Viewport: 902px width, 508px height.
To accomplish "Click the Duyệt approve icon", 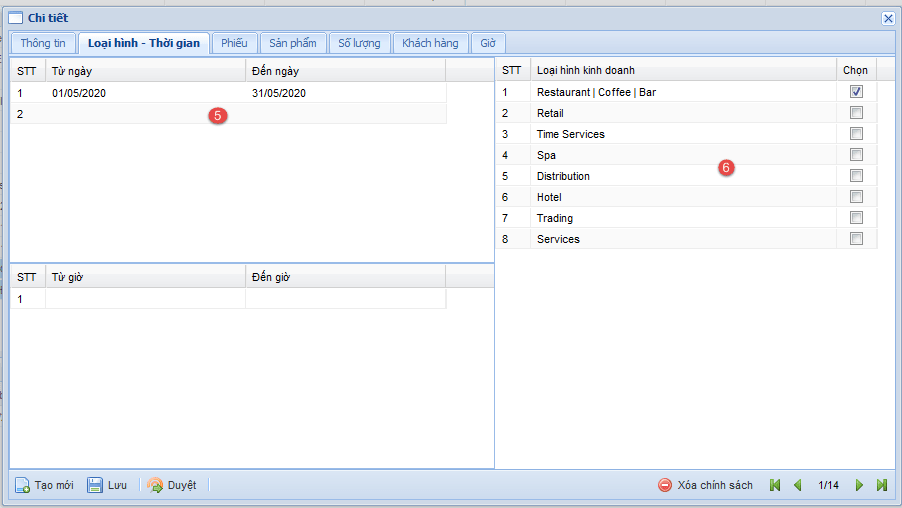I will click(x=155, y=485).
